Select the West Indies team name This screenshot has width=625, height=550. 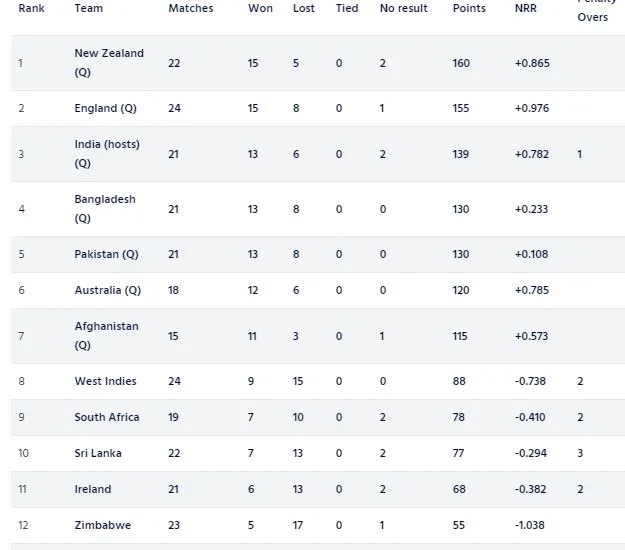click(x=105, y=381)
